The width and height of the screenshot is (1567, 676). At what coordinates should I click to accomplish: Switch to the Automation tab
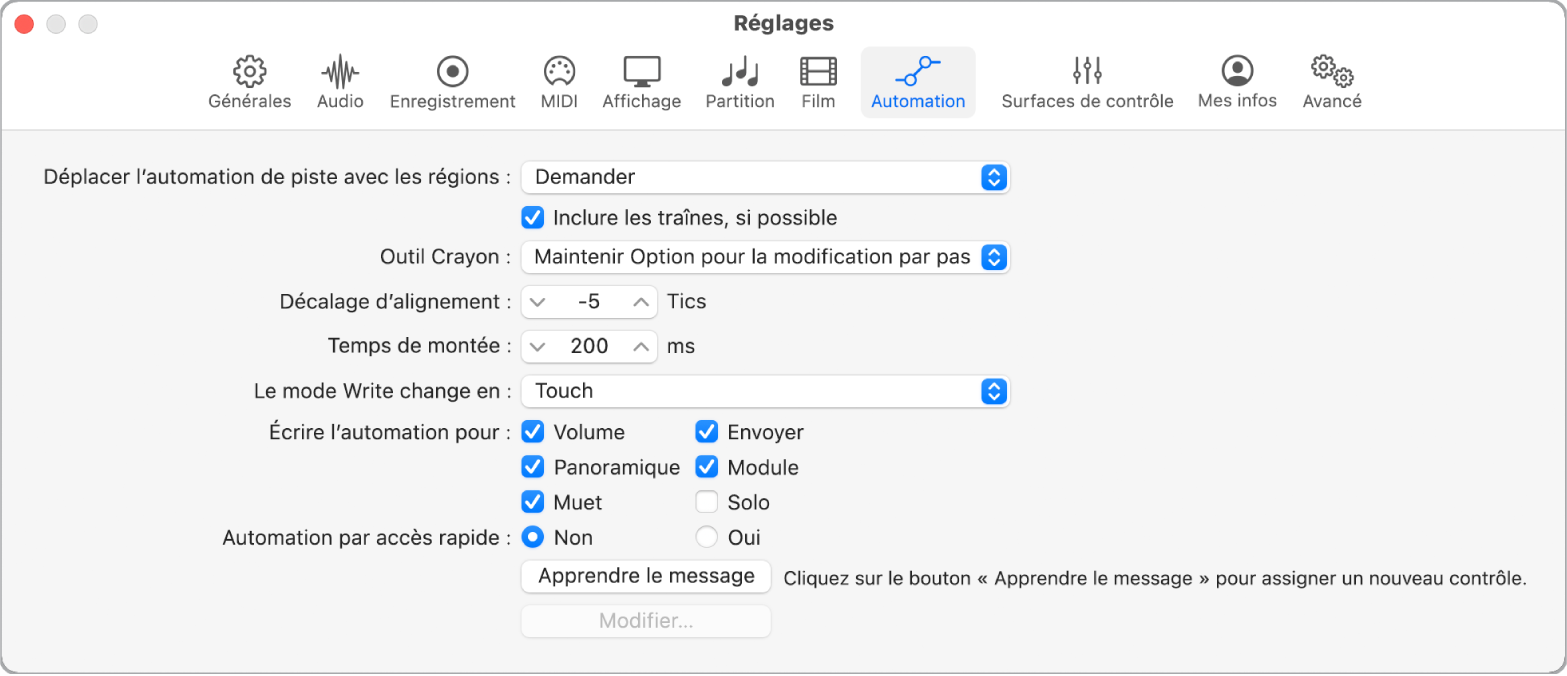tap(916, 80)
